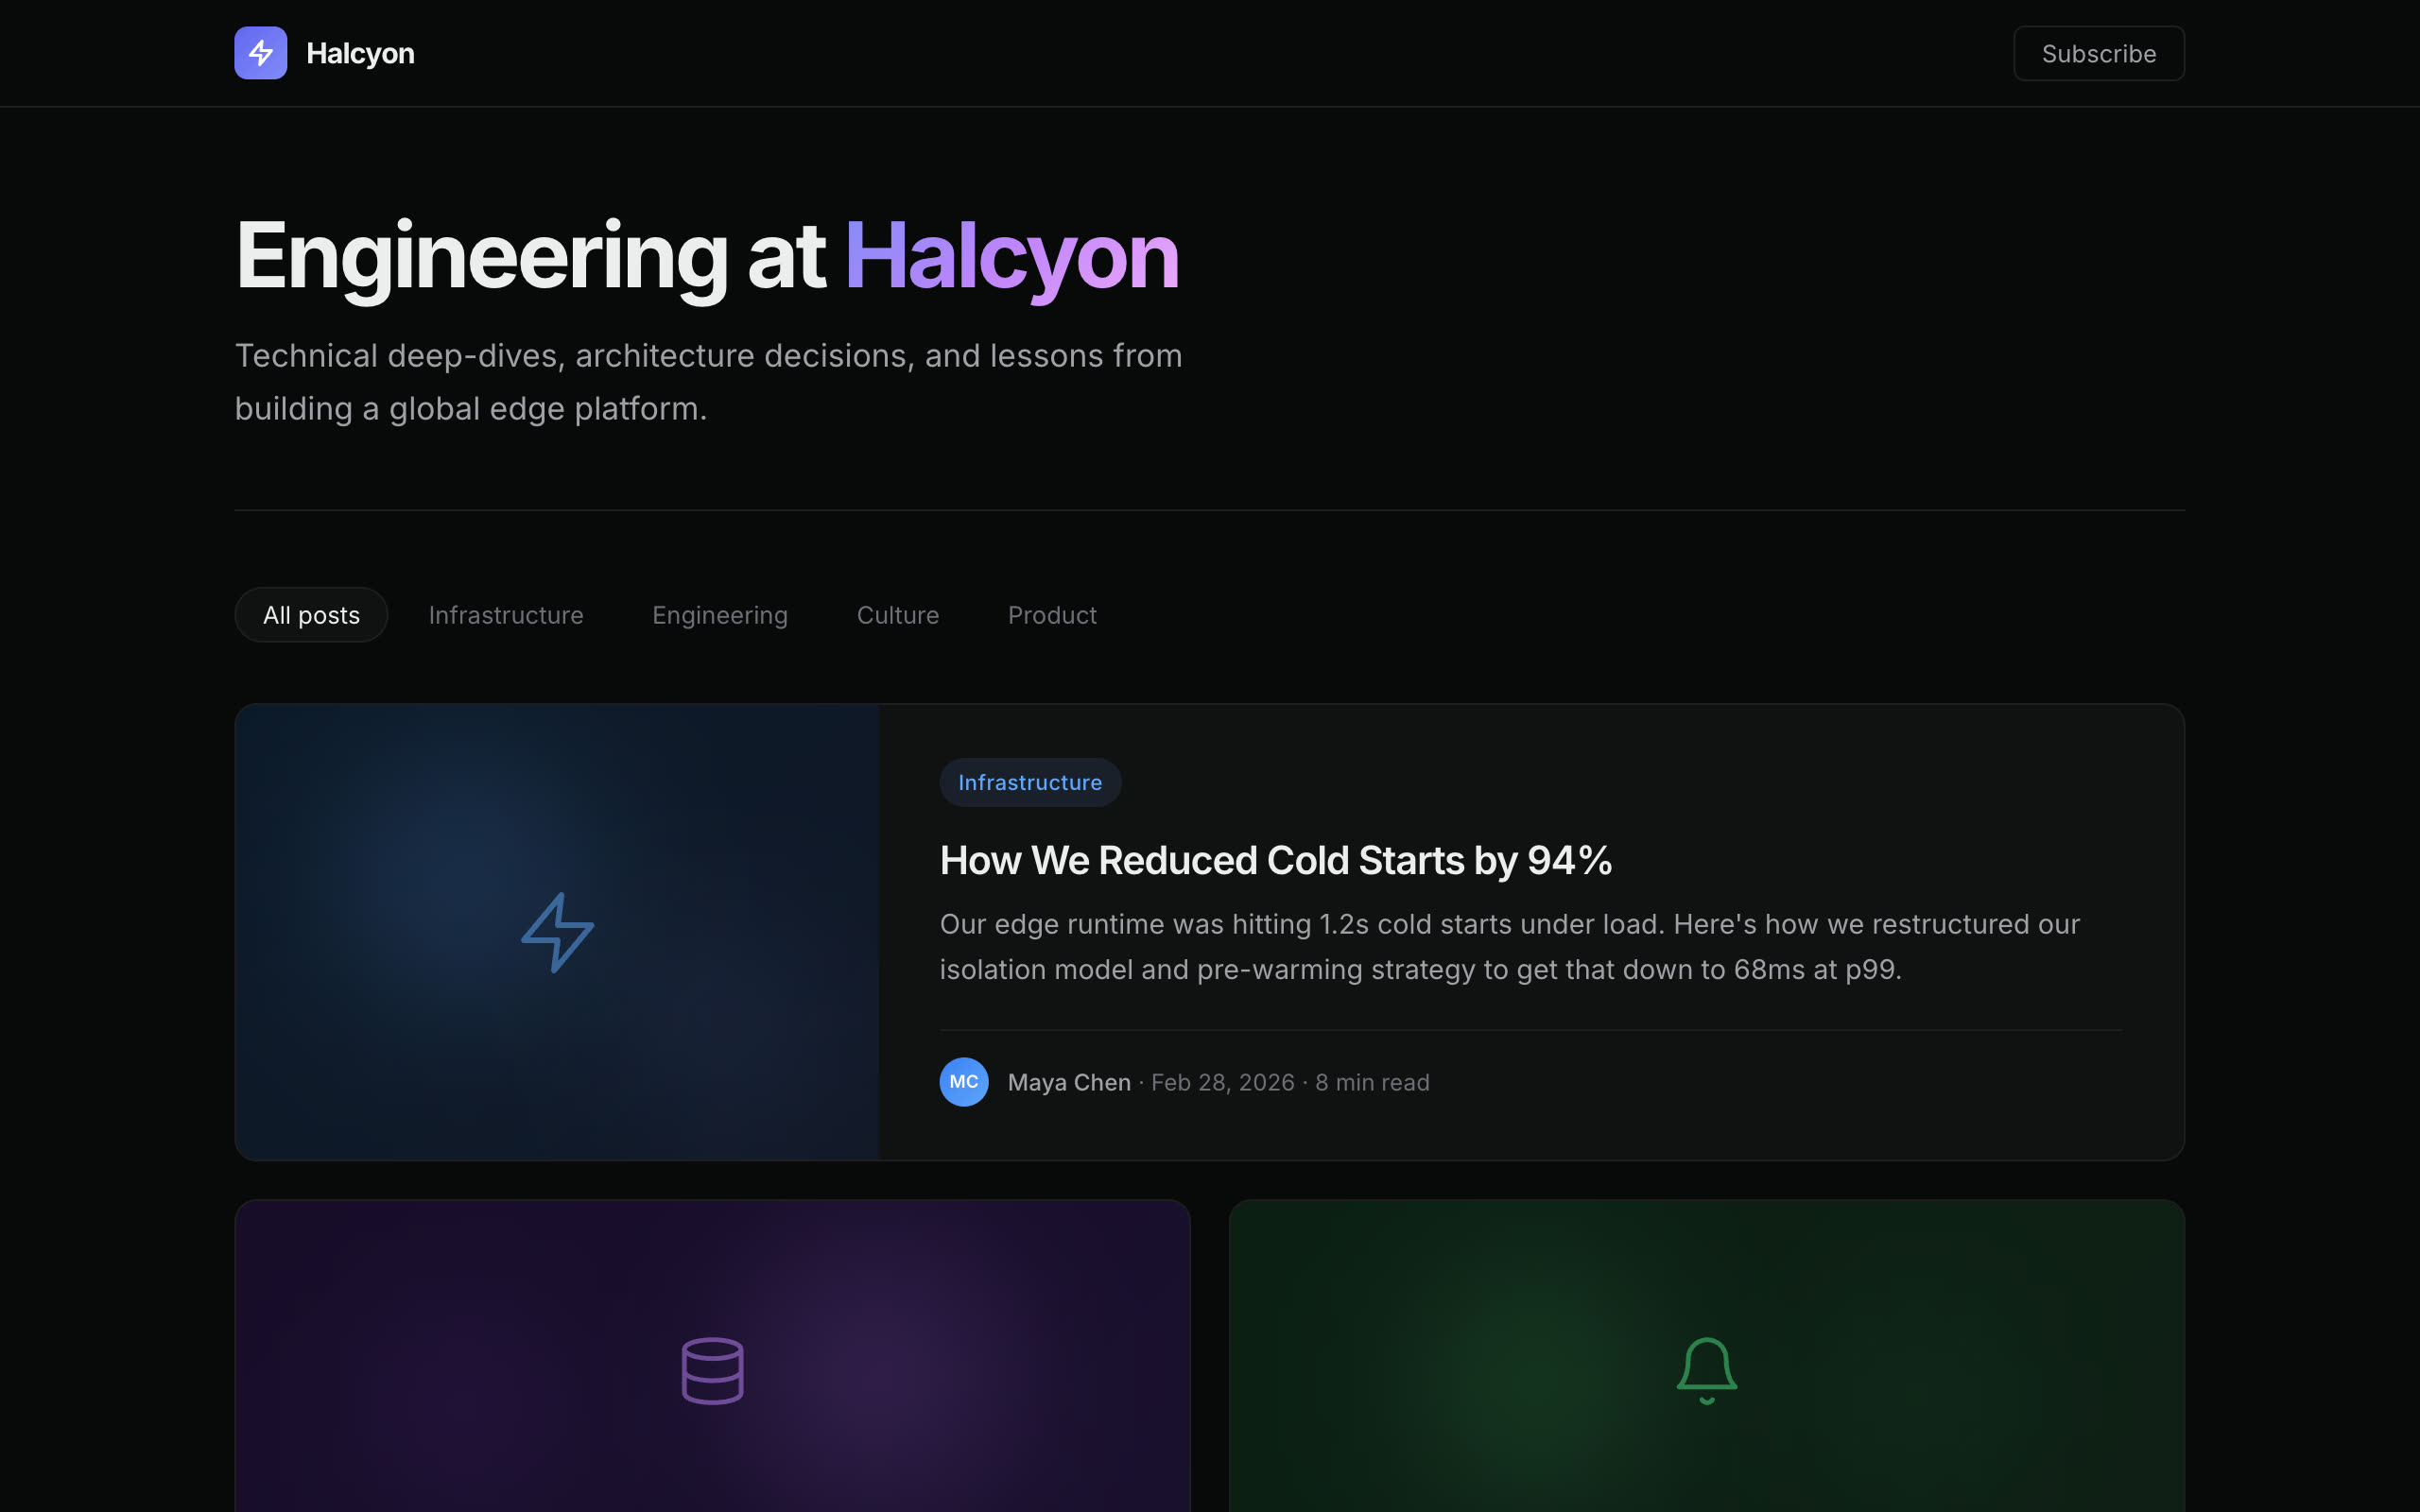
Task: Select the Culture category tab
Action: pos(897,614)
